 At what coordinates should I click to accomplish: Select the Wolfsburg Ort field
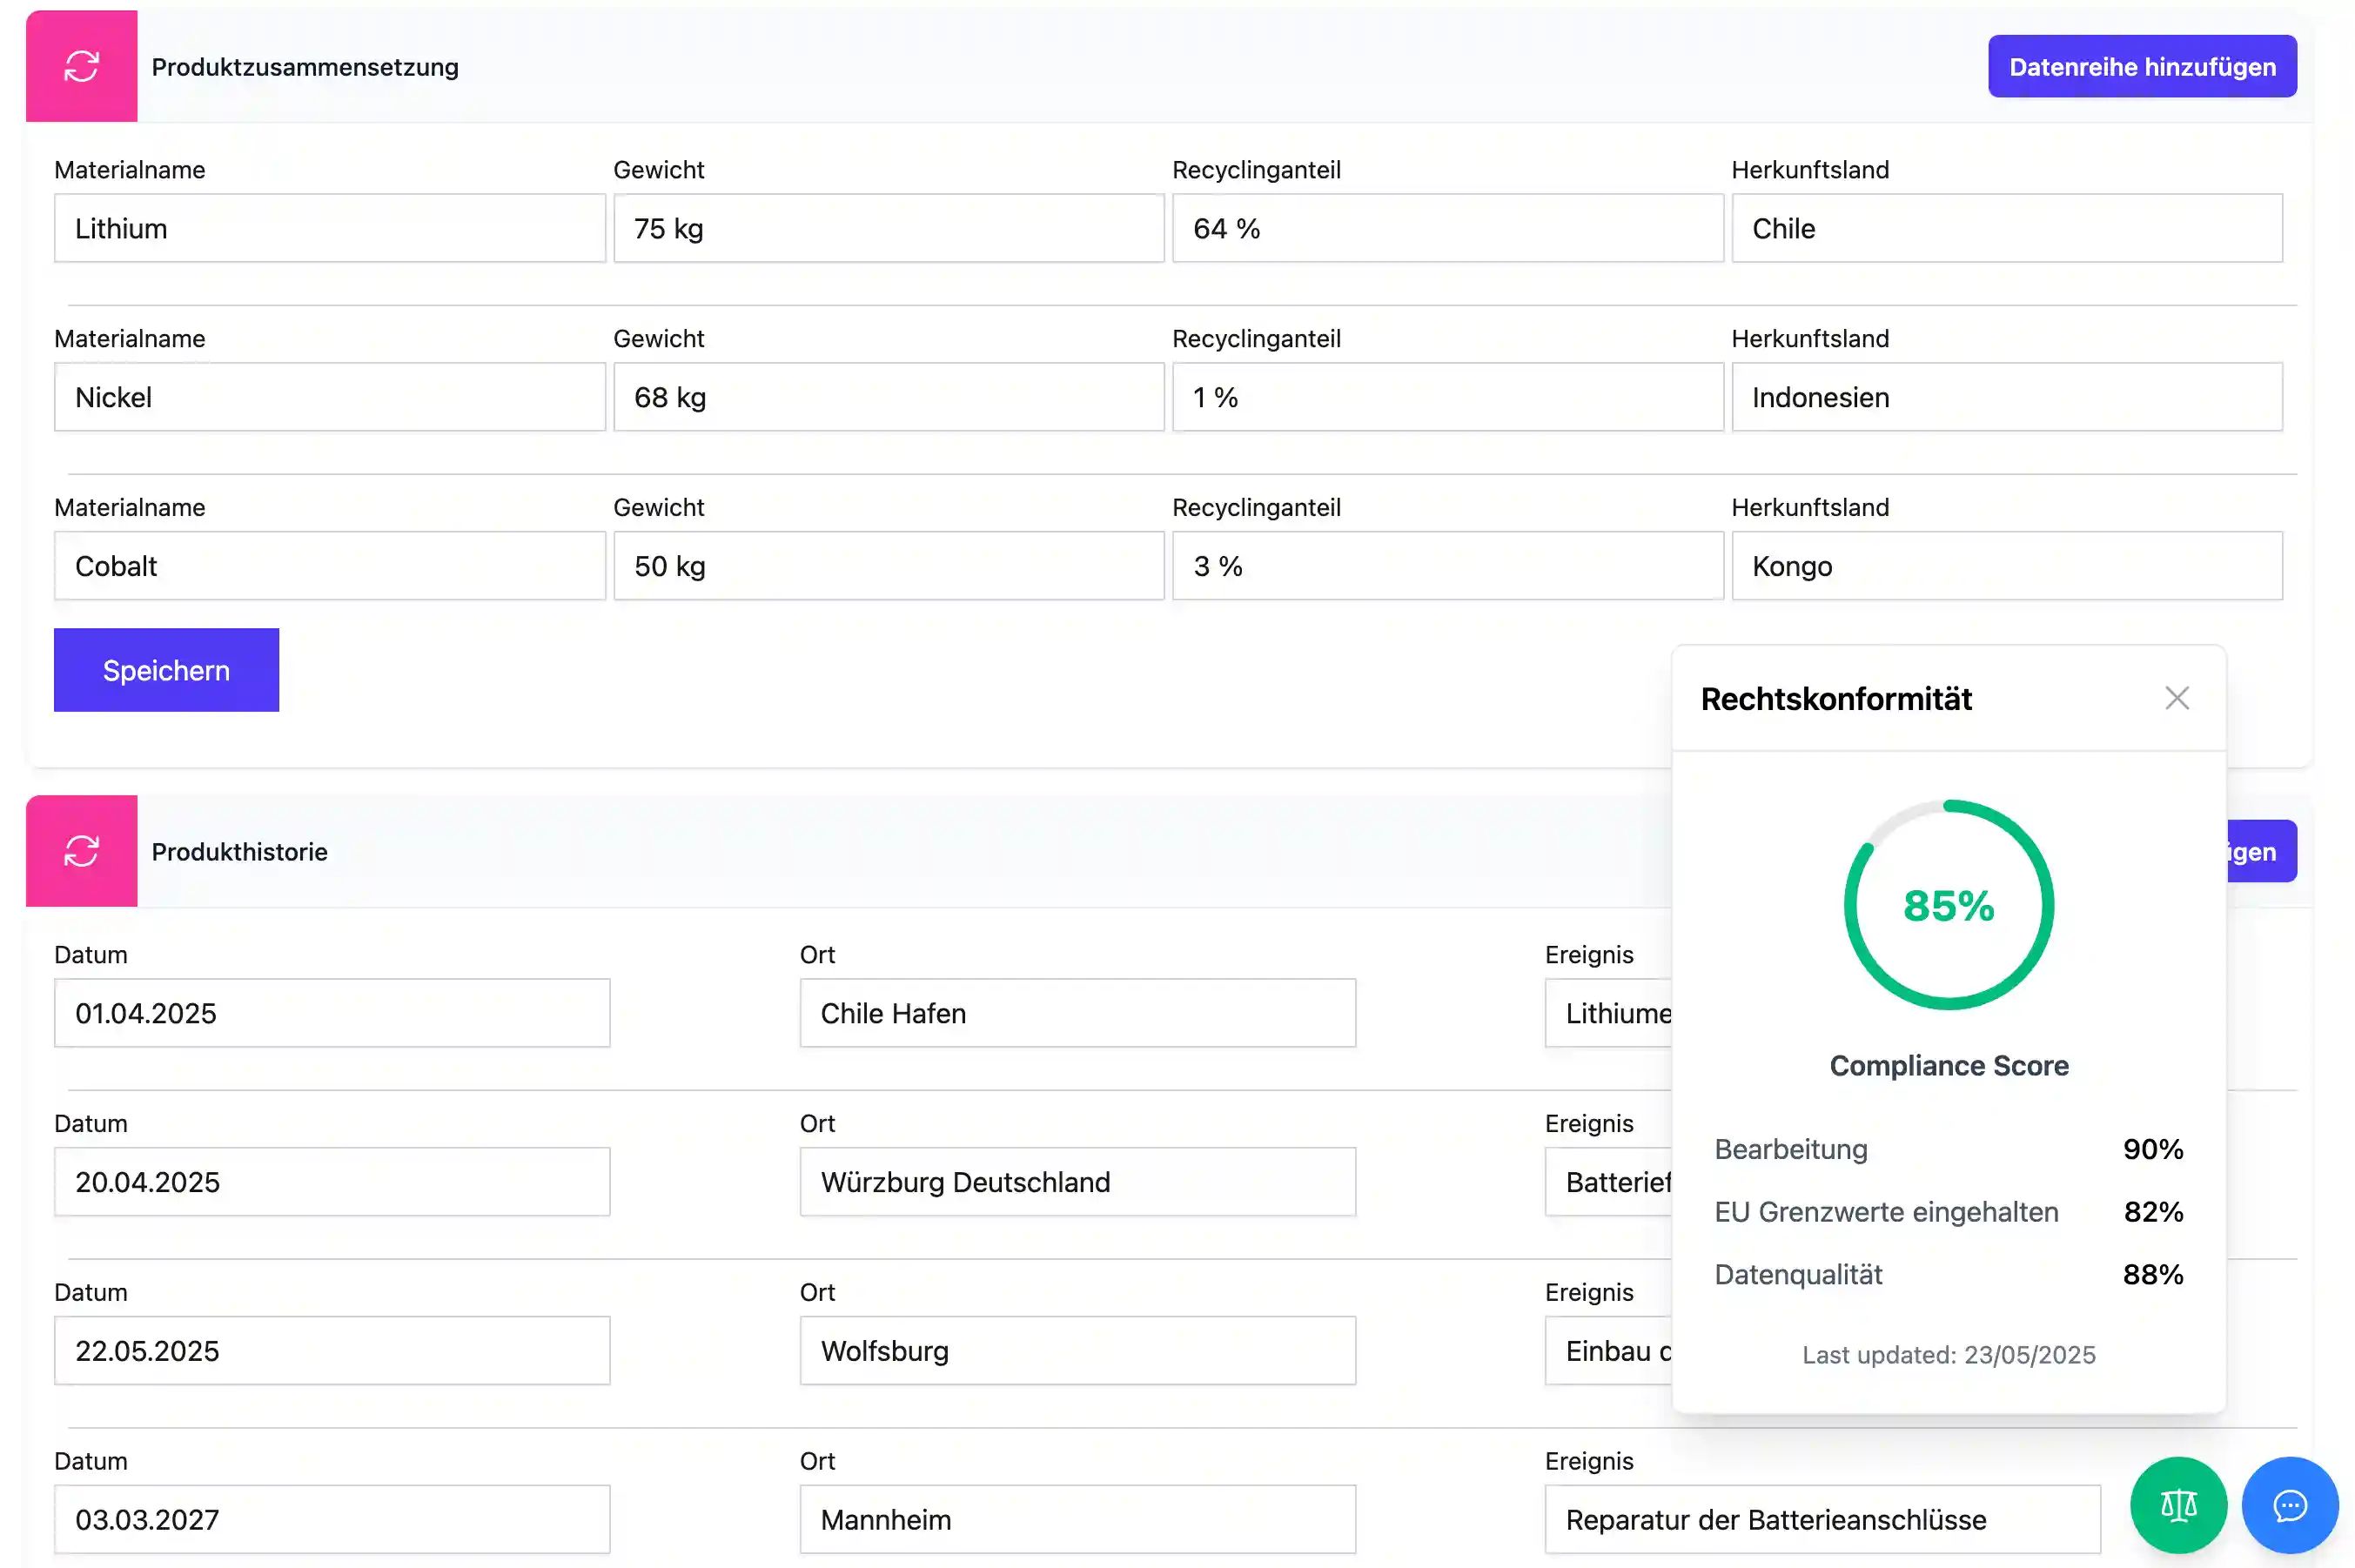tap(1077, 1351)
